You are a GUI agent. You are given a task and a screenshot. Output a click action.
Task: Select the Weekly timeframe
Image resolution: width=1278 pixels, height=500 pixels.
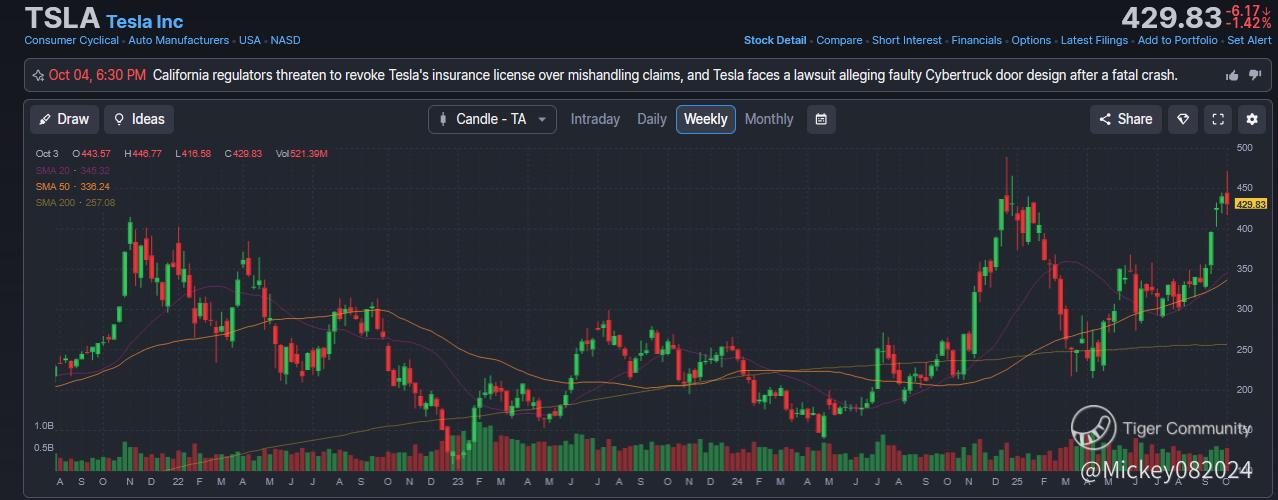click(706, 119)
